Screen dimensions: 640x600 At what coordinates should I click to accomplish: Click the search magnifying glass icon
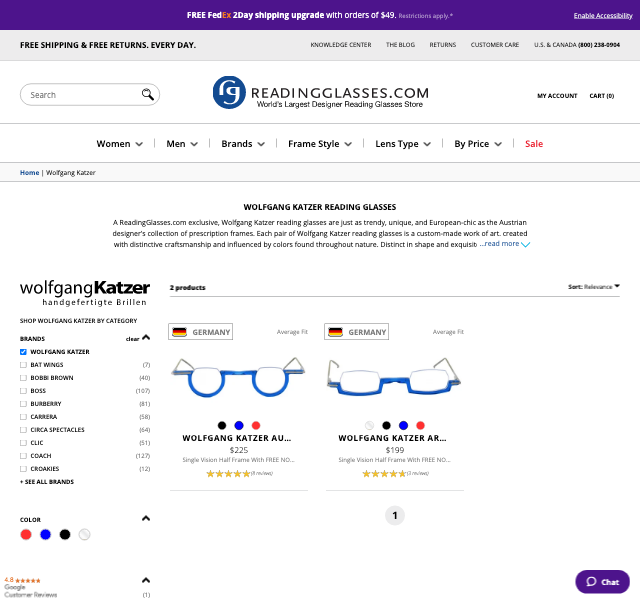tap(148, 95)
